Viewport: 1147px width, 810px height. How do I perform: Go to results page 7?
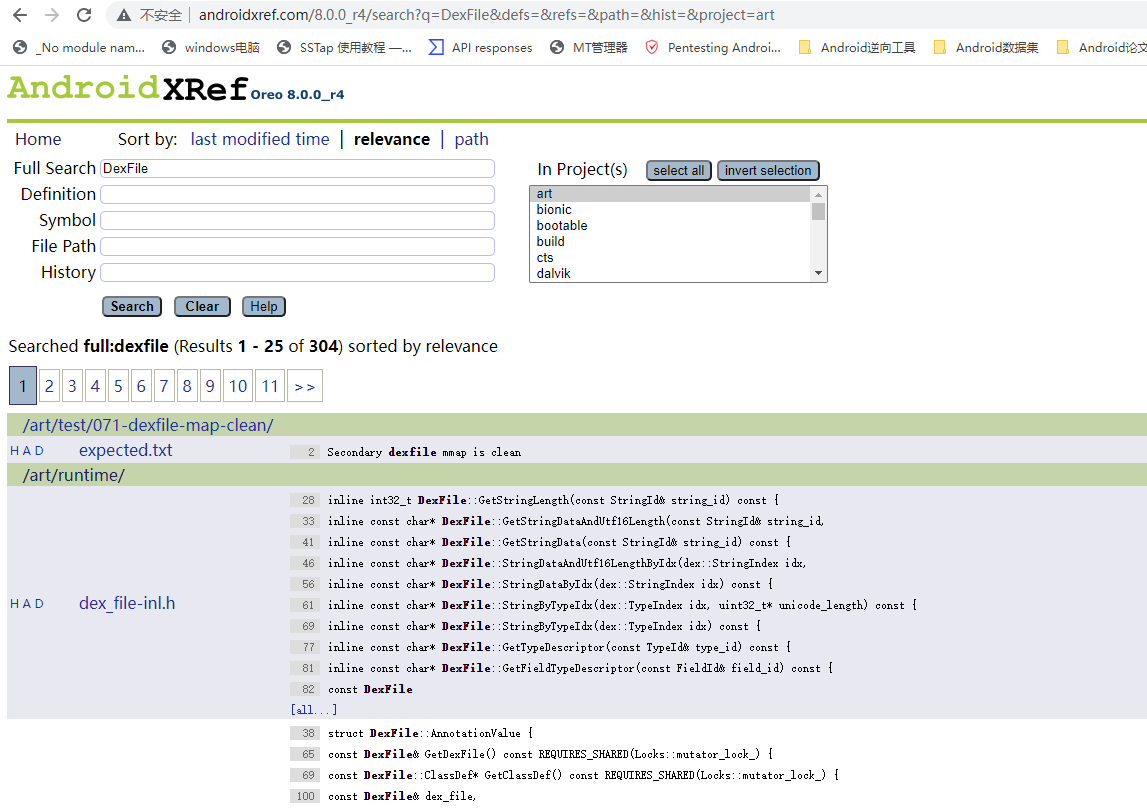[164, 386]
